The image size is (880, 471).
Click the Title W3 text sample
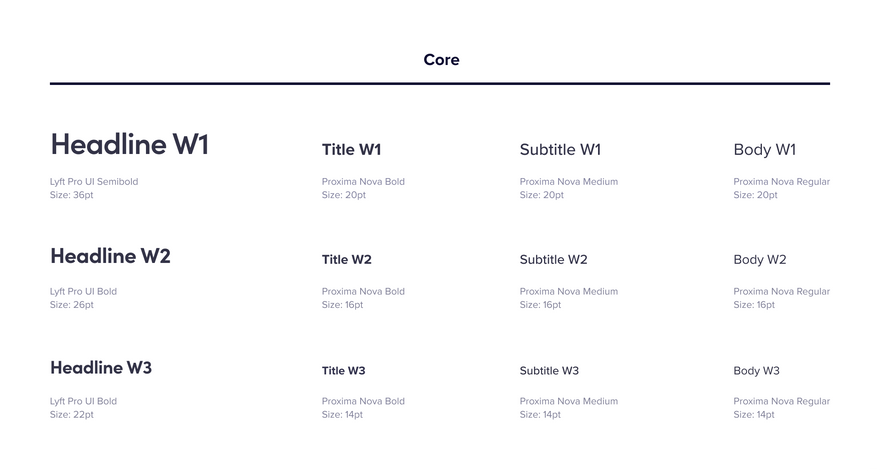tap(343, 371)
